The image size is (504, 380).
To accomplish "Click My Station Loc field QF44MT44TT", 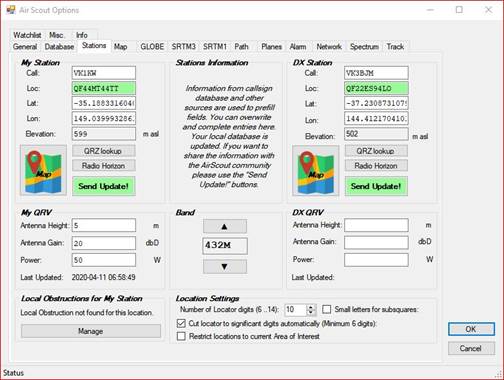I will (104, 88).
